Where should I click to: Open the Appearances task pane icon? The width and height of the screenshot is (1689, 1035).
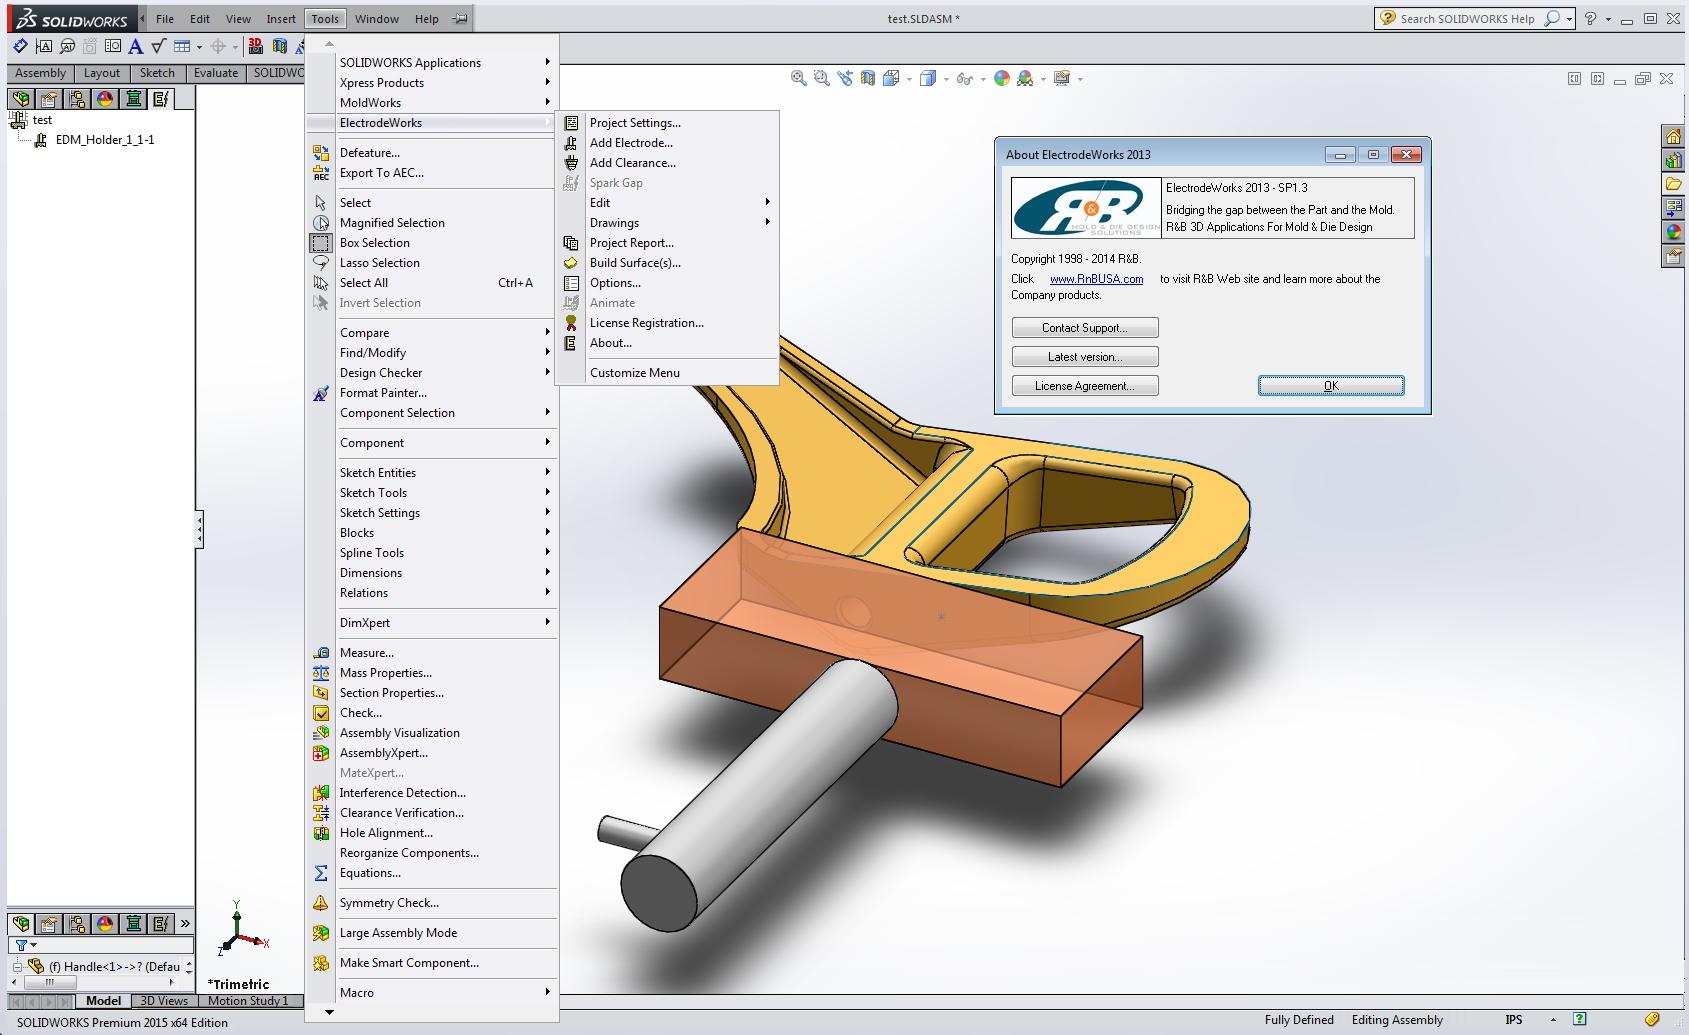[1673, 232]
